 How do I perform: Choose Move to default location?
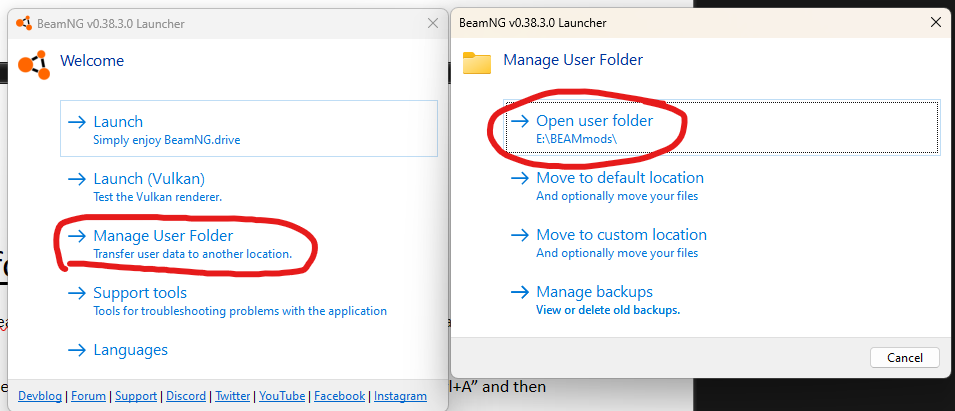point(721,186)
